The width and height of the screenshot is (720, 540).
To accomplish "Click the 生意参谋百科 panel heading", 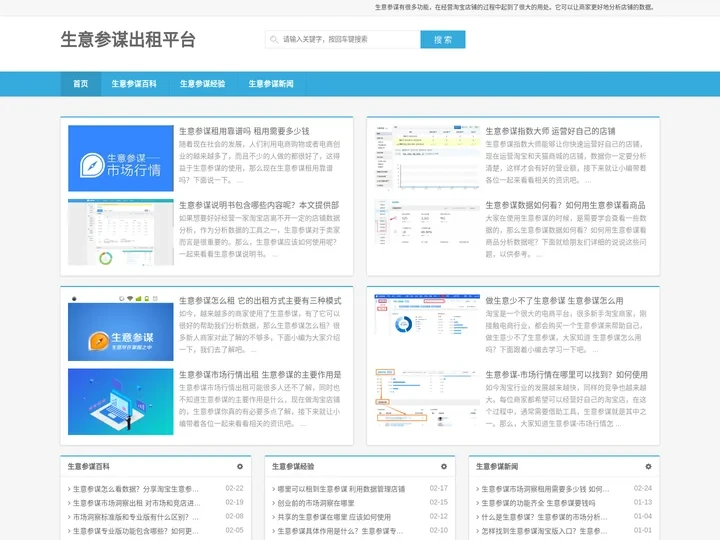I will 89,467.
